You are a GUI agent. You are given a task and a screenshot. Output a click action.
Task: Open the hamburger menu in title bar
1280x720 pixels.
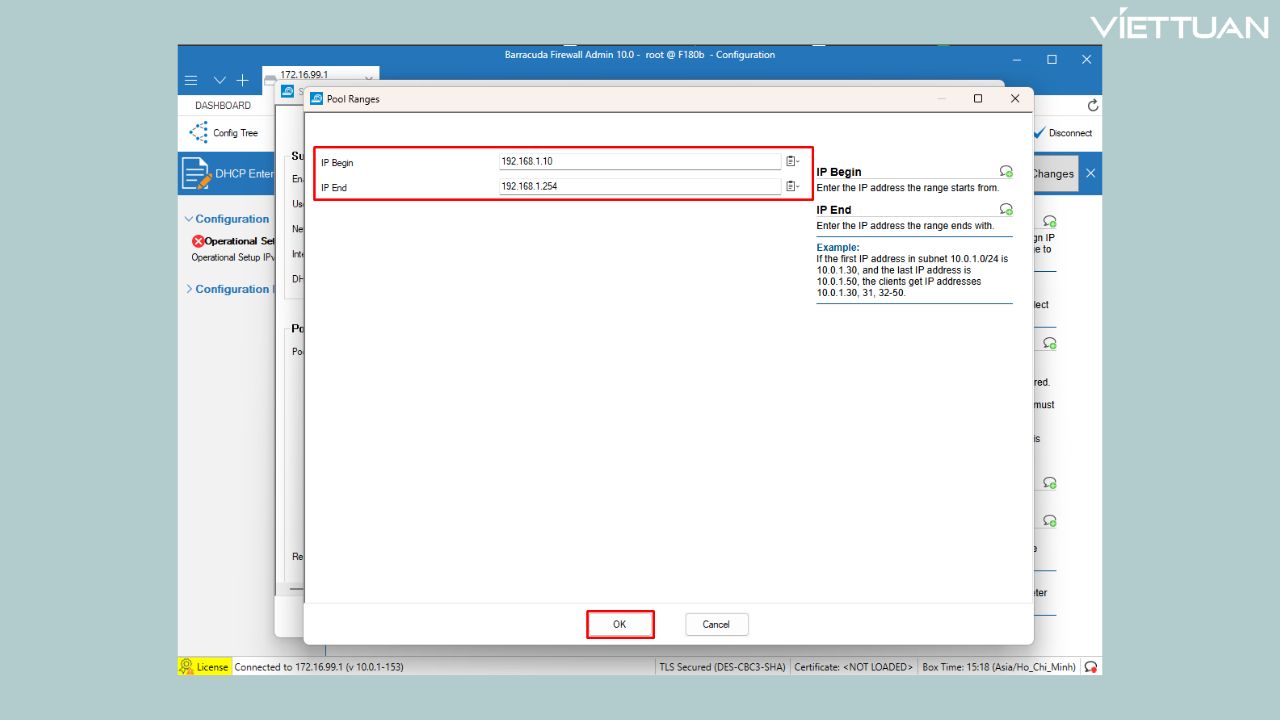click(x=191, y=80)
